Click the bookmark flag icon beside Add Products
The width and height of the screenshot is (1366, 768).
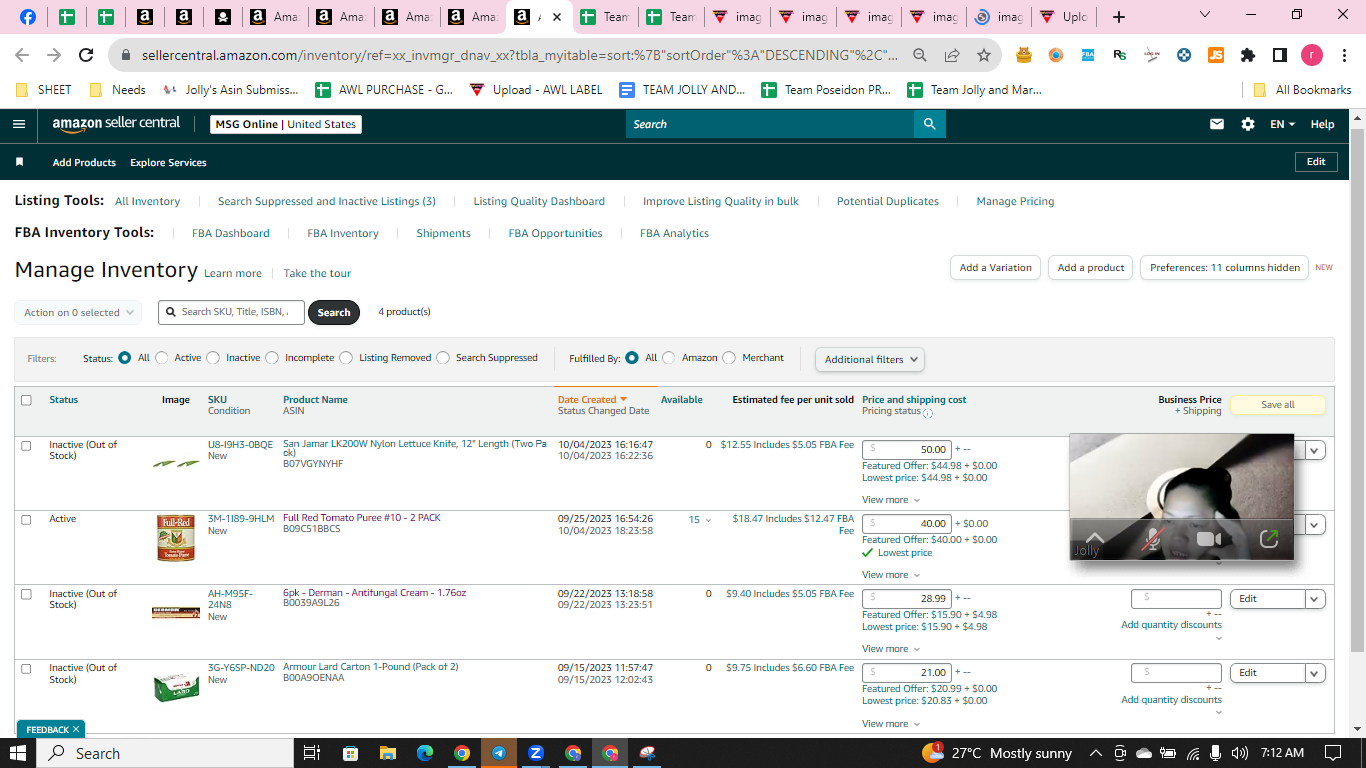tap(19, 162)
